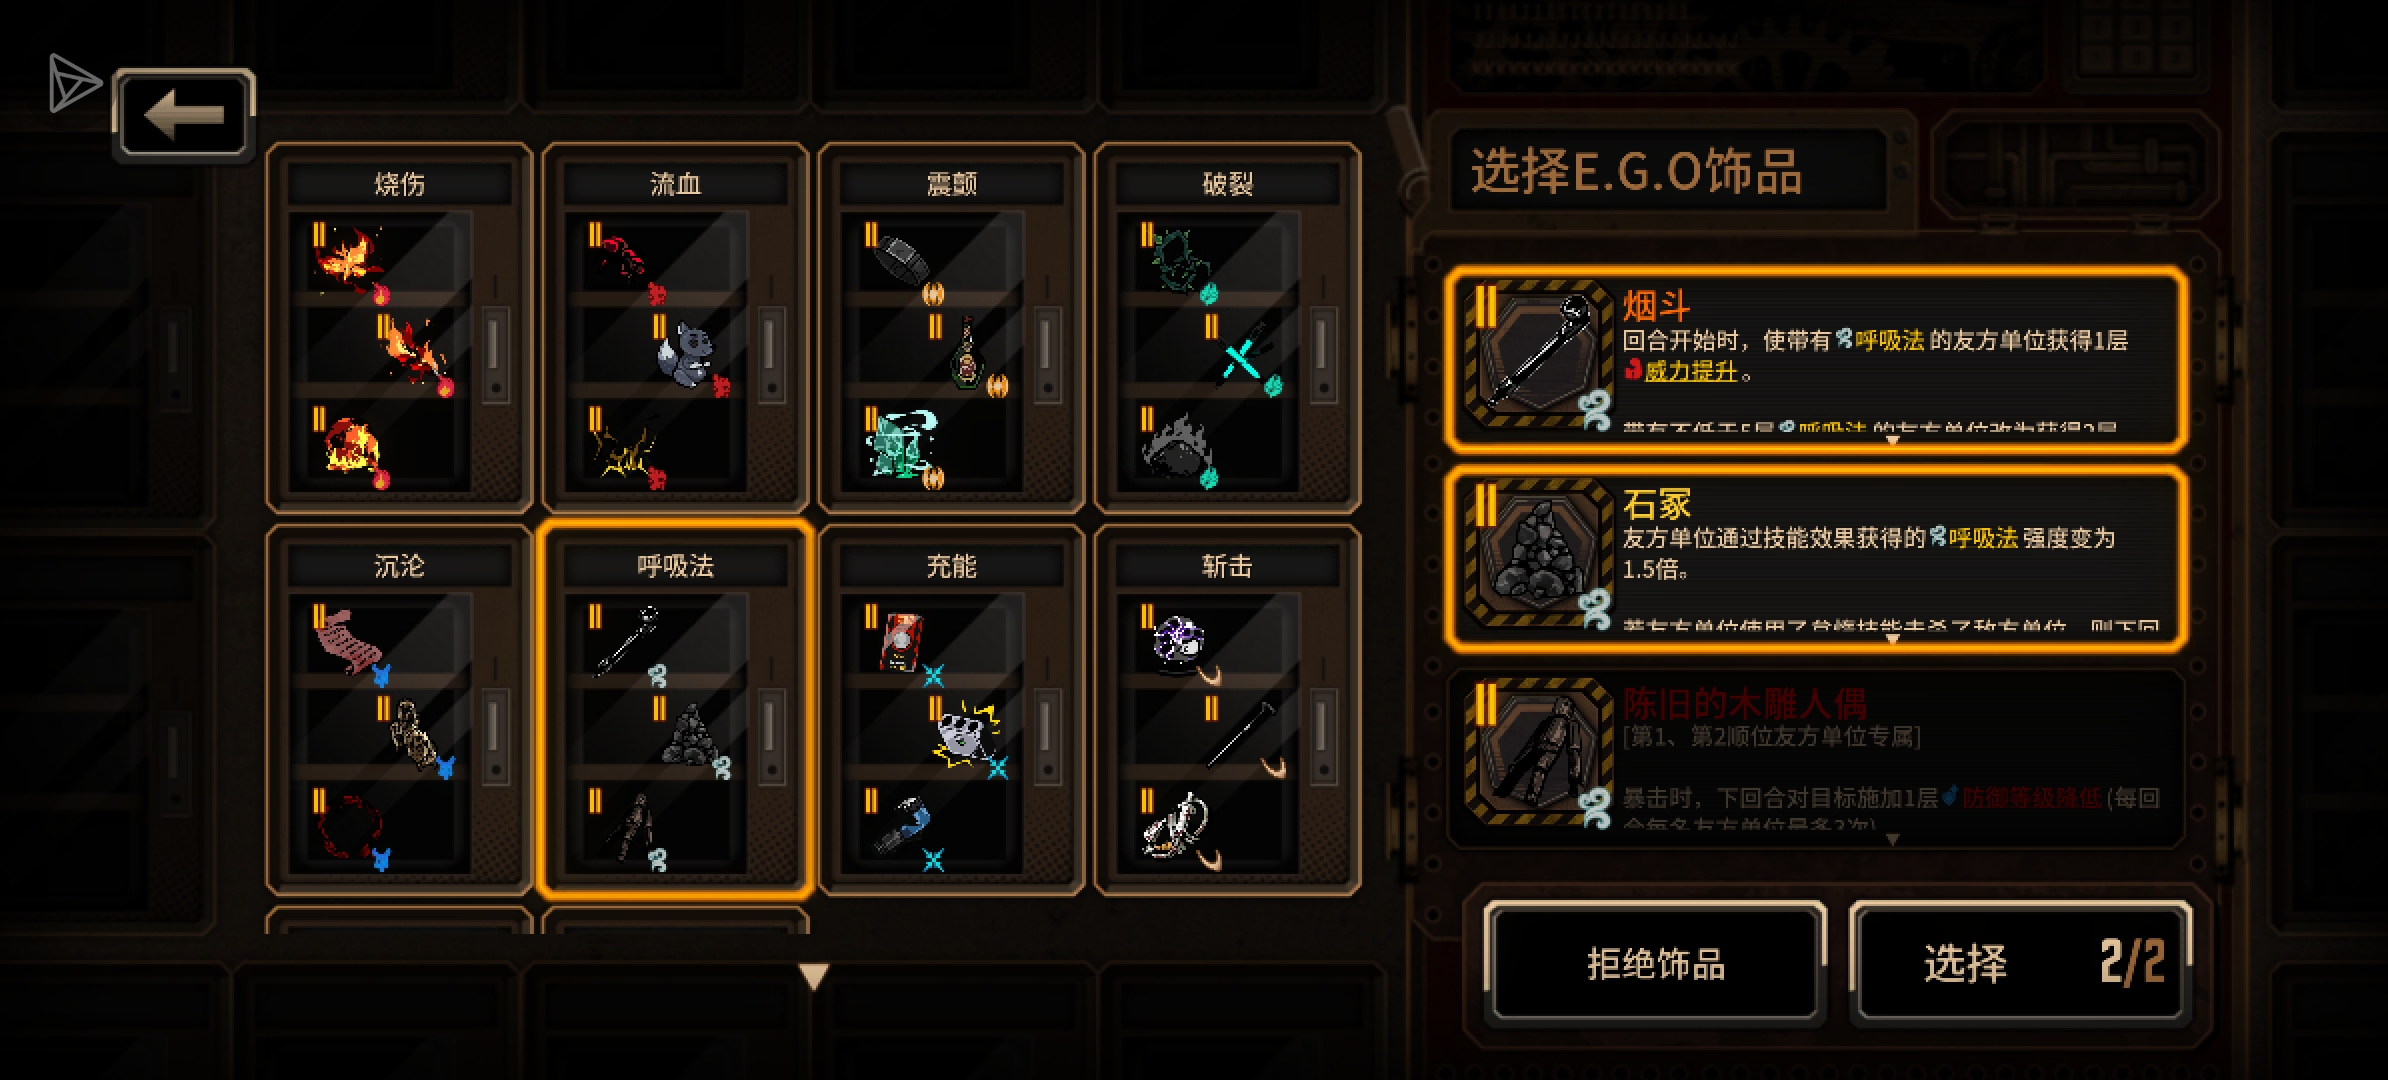The width and height of the screenshot is (2388, 1080).
Task: Confirm with the 选择 2/2 button
Action: 2021,963
